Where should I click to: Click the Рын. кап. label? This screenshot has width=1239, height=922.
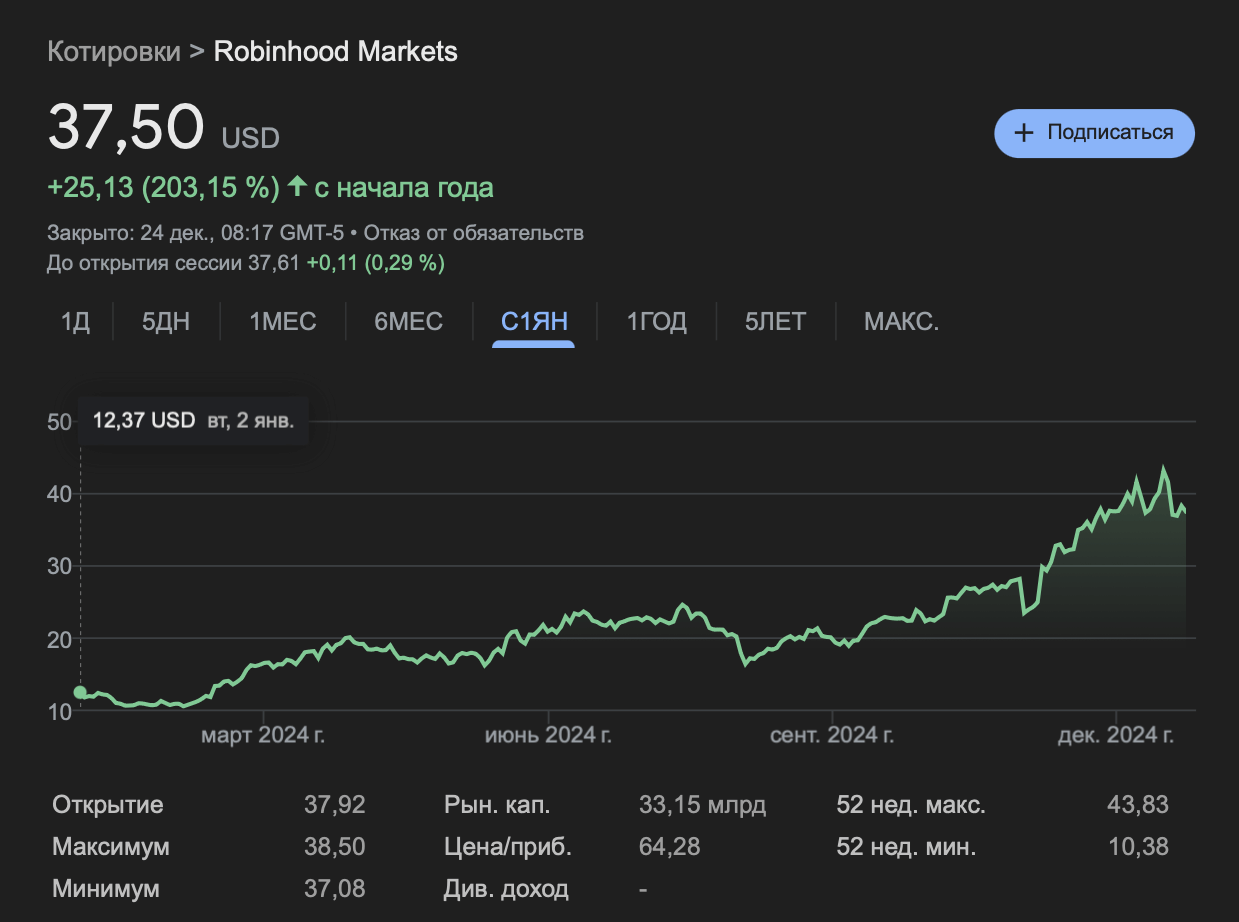497,805
